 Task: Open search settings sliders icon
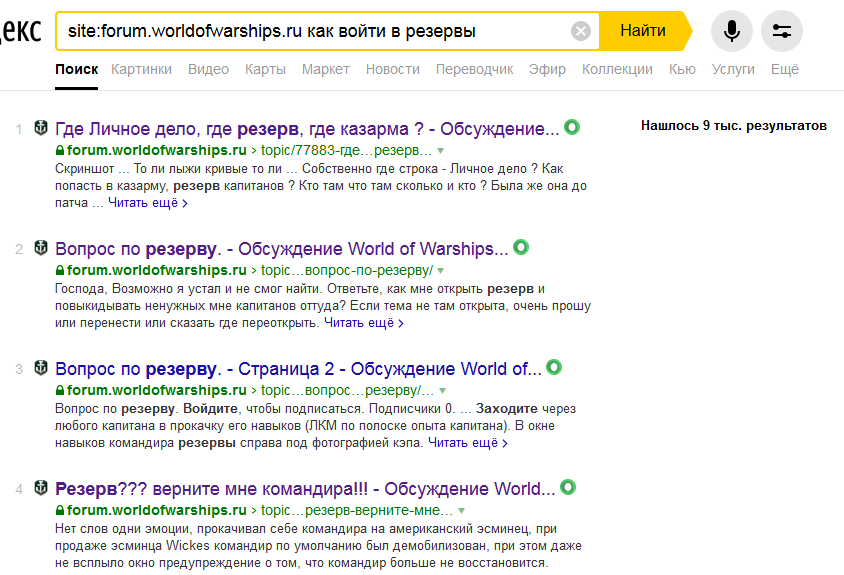pyautogui.click(x=782, y=31)
